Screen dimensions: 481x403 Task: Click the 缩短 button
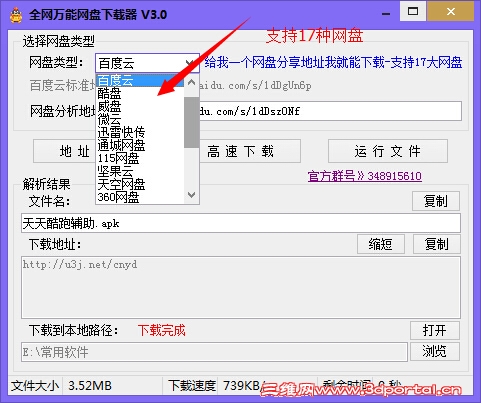pos(381,244)
